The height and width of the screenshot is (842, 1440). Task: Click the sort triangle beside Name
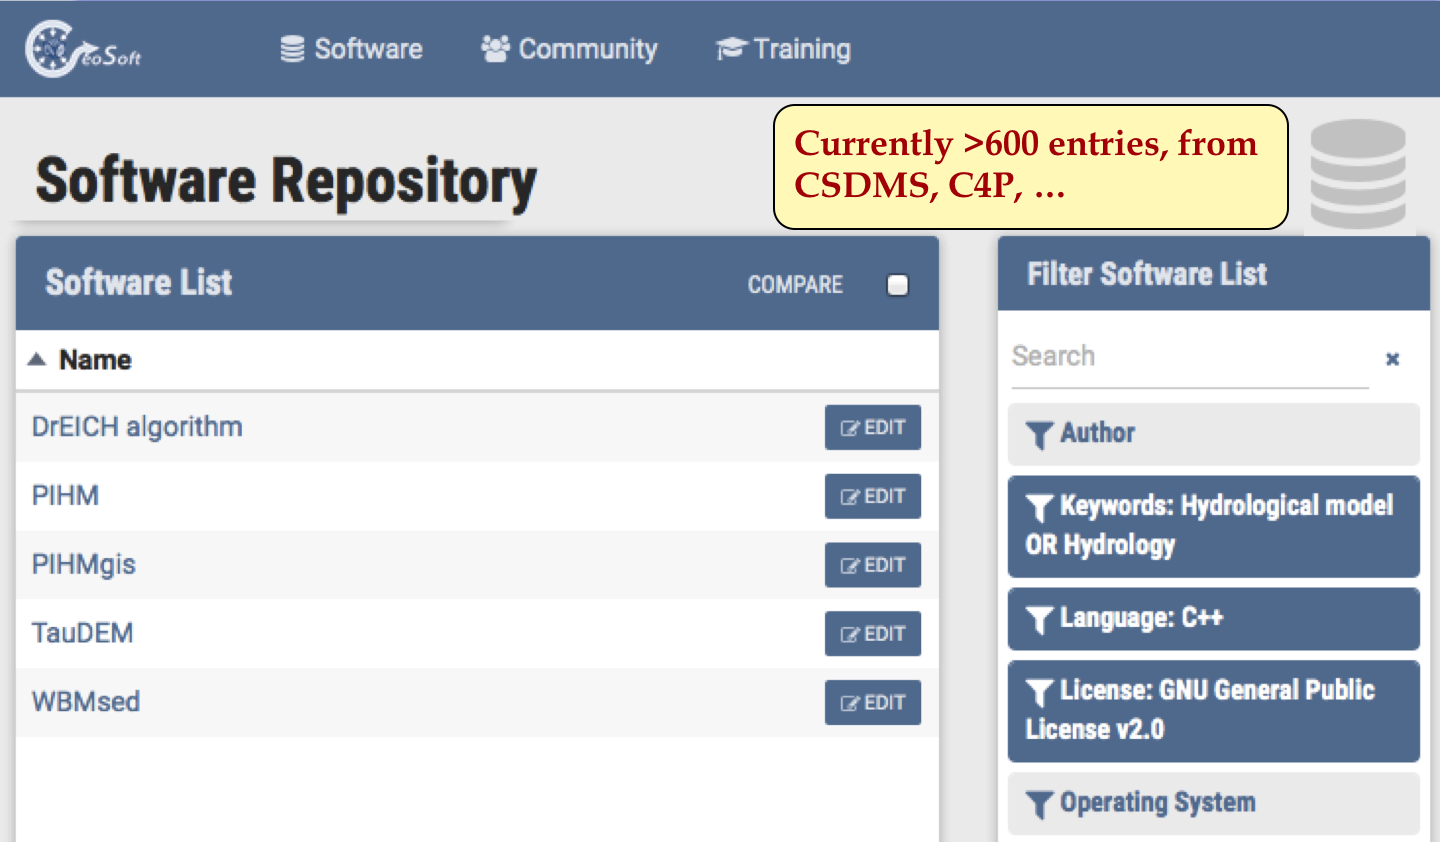click(37, 360)
